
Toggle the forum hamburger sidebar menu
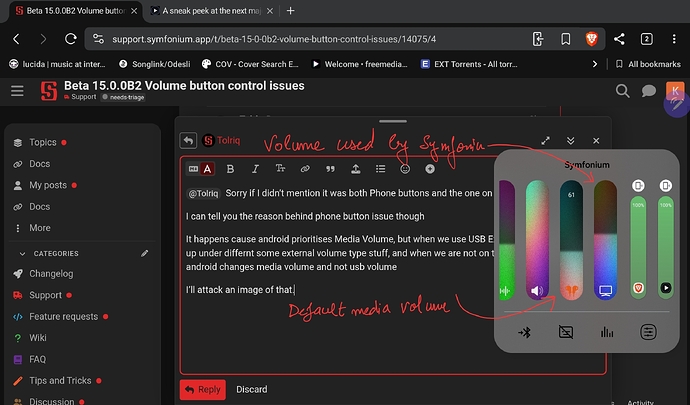coord(17,91)
